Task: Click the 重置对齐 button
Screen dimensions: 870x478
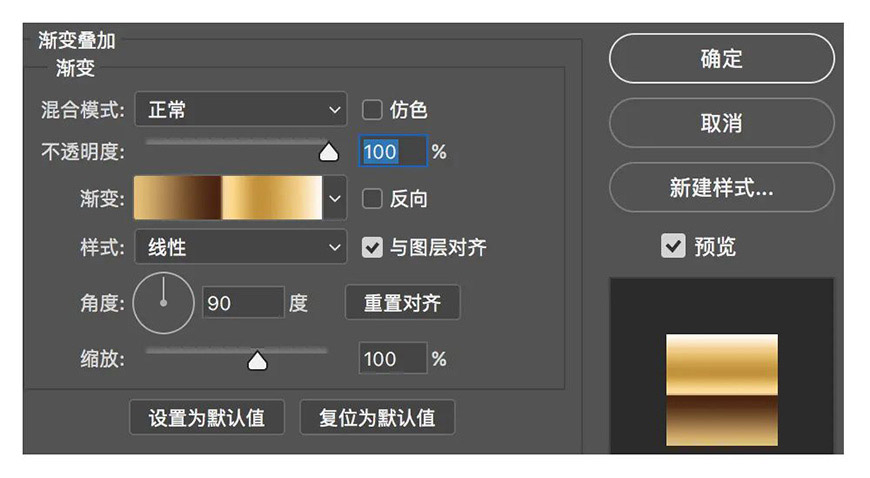Action: pyautogui.click(x=402, y=303)
